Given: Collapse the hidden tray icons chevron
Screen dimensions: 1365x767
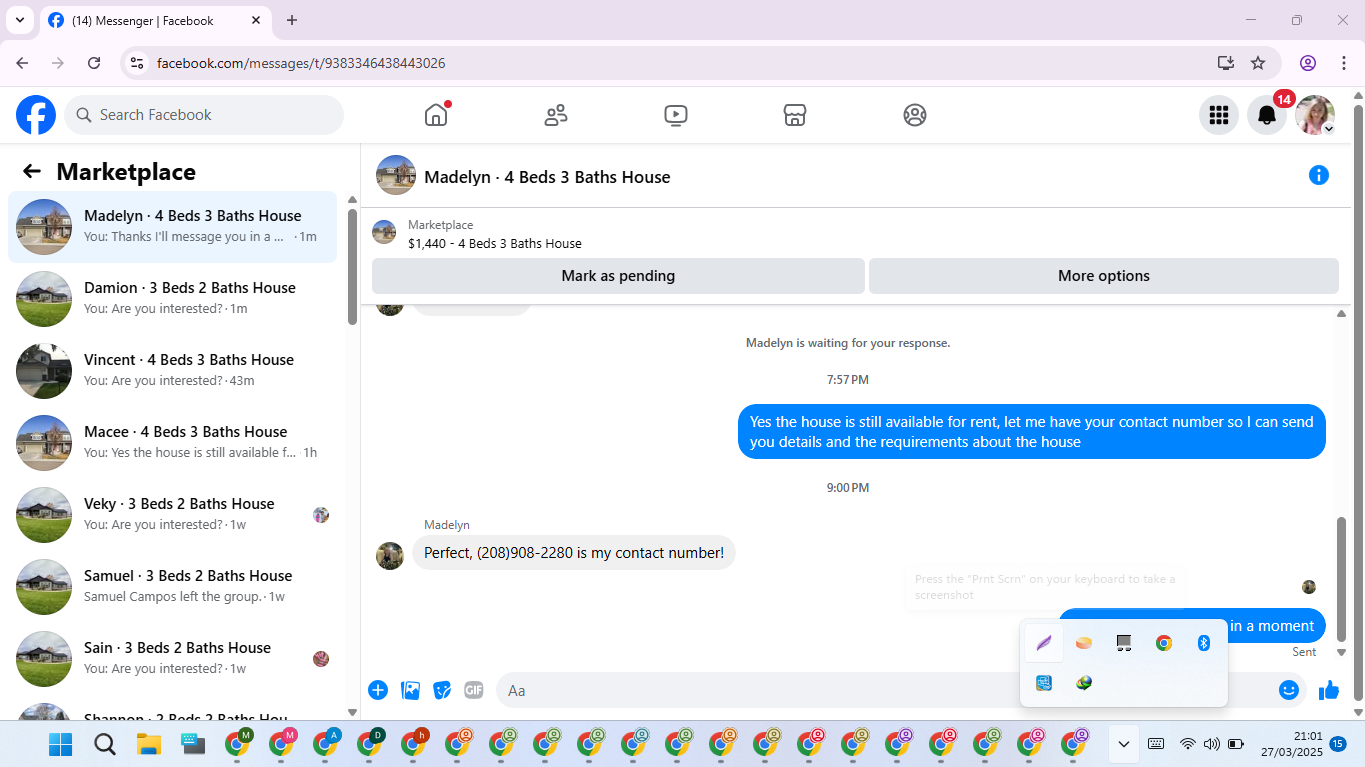Looking at the screenshot, I should pyautogui.click(x=1124, y=744).
